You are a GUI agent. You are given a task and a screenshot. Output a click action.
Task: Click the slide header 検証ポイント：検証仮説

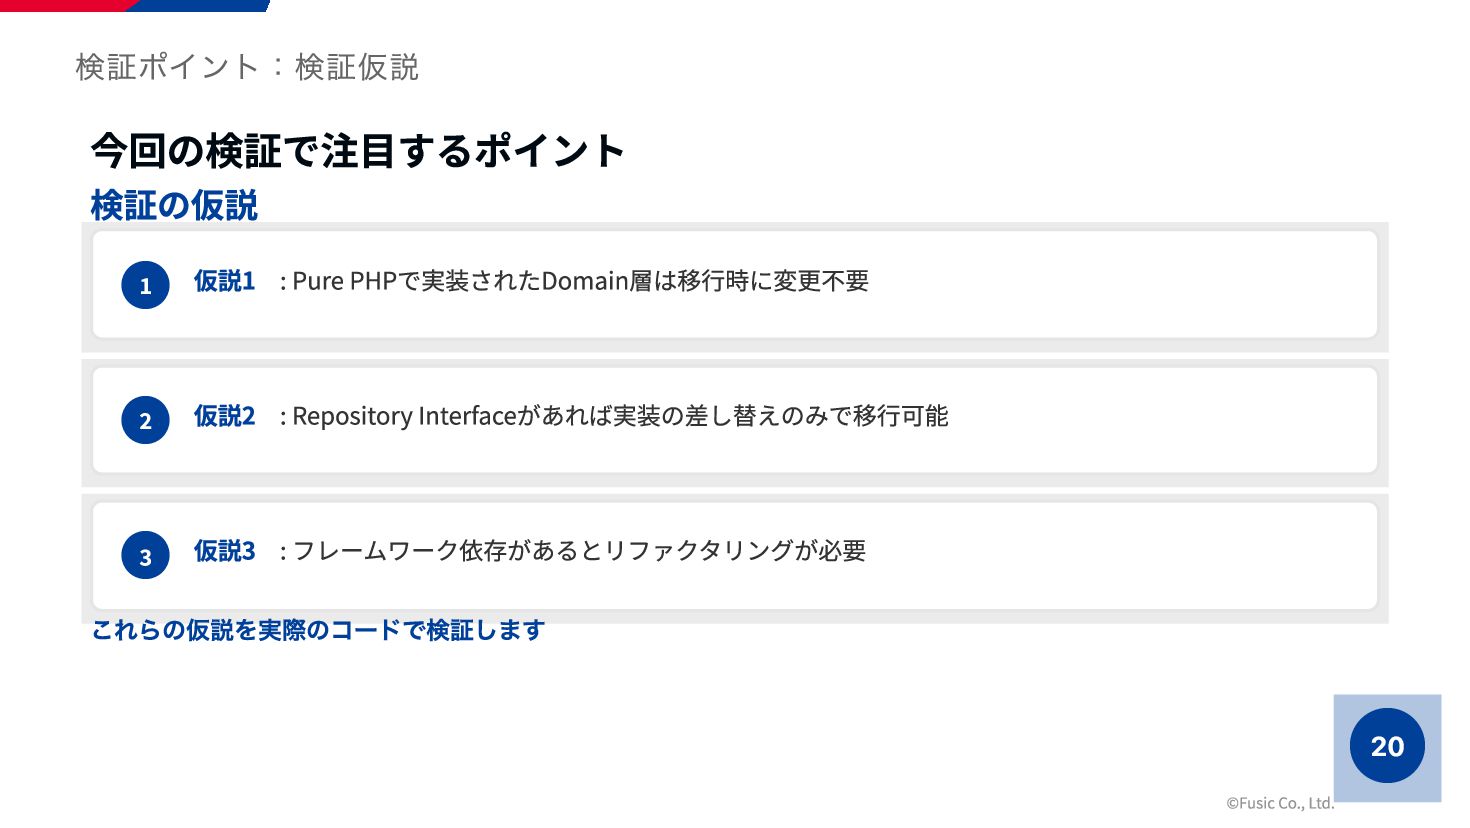click(x=247, y=67)
